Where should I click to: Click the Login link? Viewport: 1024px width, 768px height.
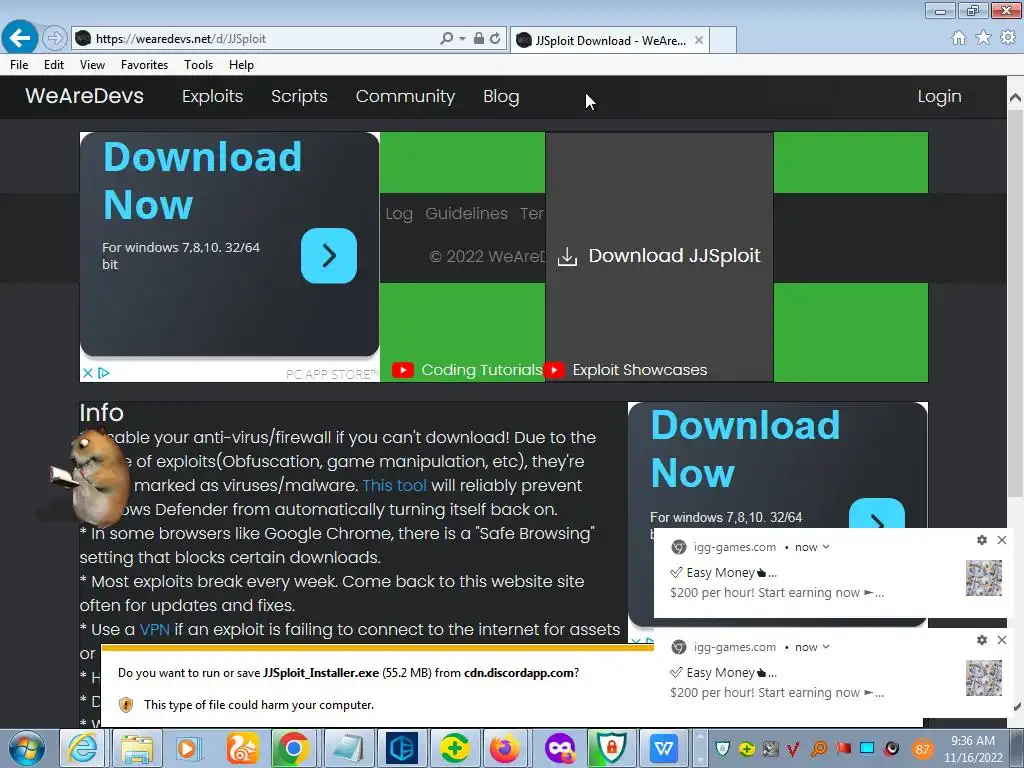click(939, 96)
